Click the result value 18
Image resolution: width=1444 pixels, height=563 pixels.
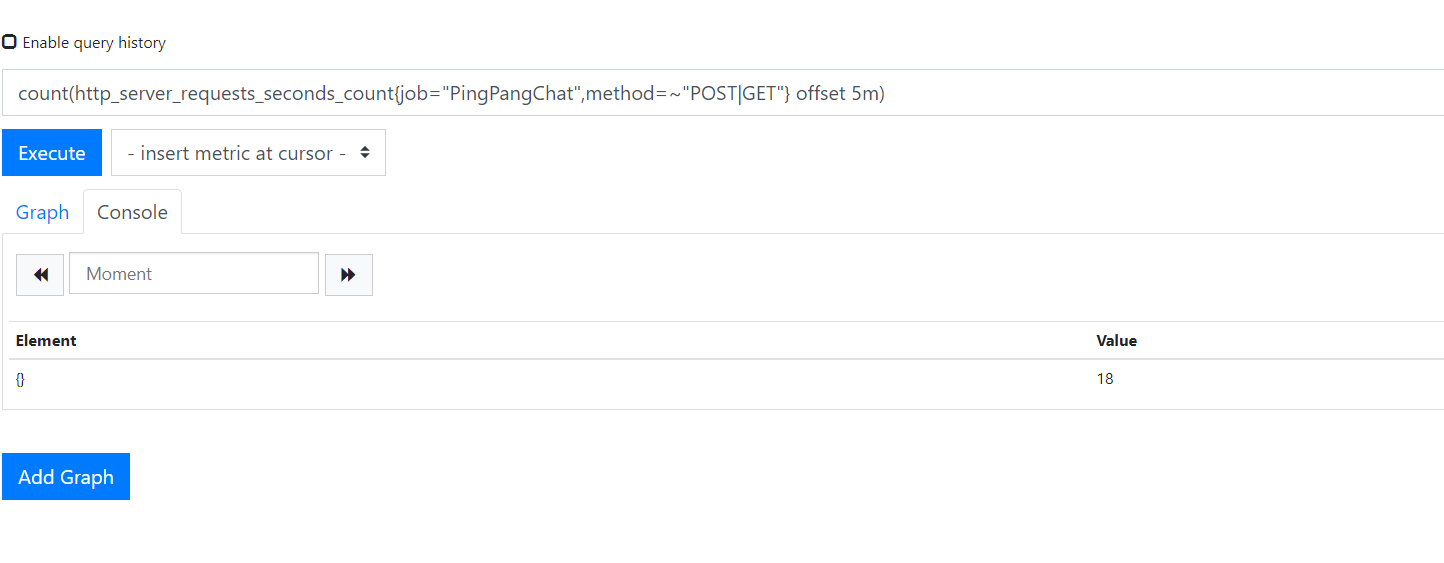[1105, 379]
